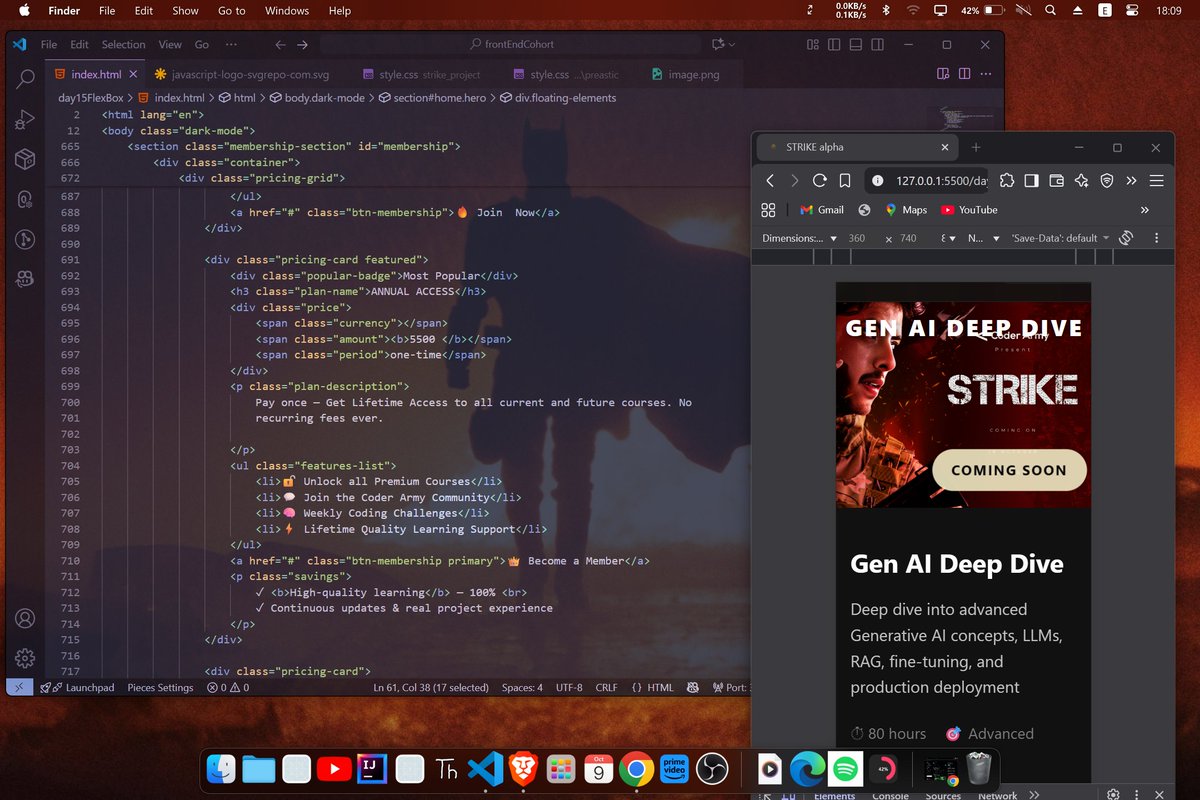1200x800 pixels.
Task: Reload the STRIKE alpha page
Action: coord(819,181)
